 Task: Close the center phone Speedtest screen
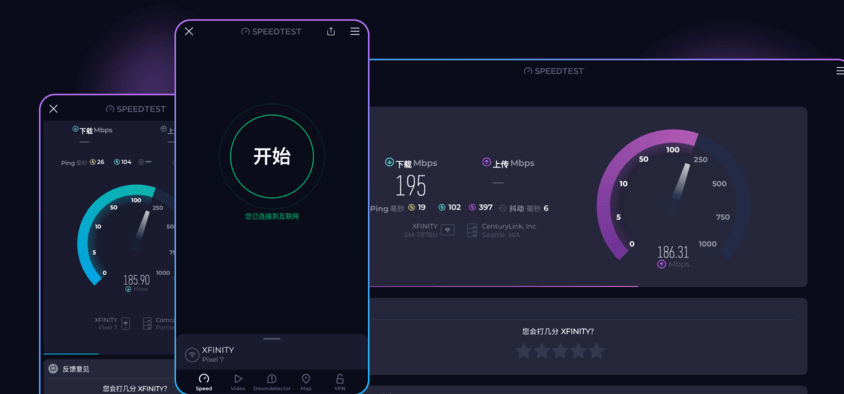189,31
